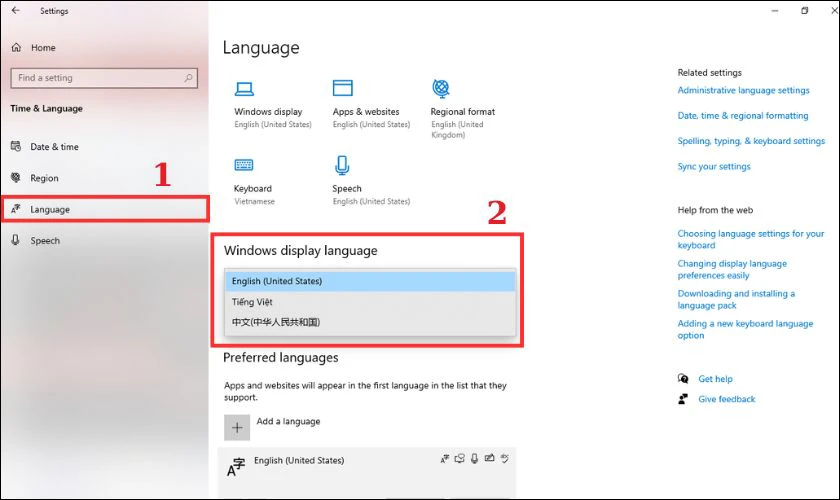Image resolution: width=840 pixels, height=500 pixels.
Task: Click the Get help chat icon
Action: 683,379
